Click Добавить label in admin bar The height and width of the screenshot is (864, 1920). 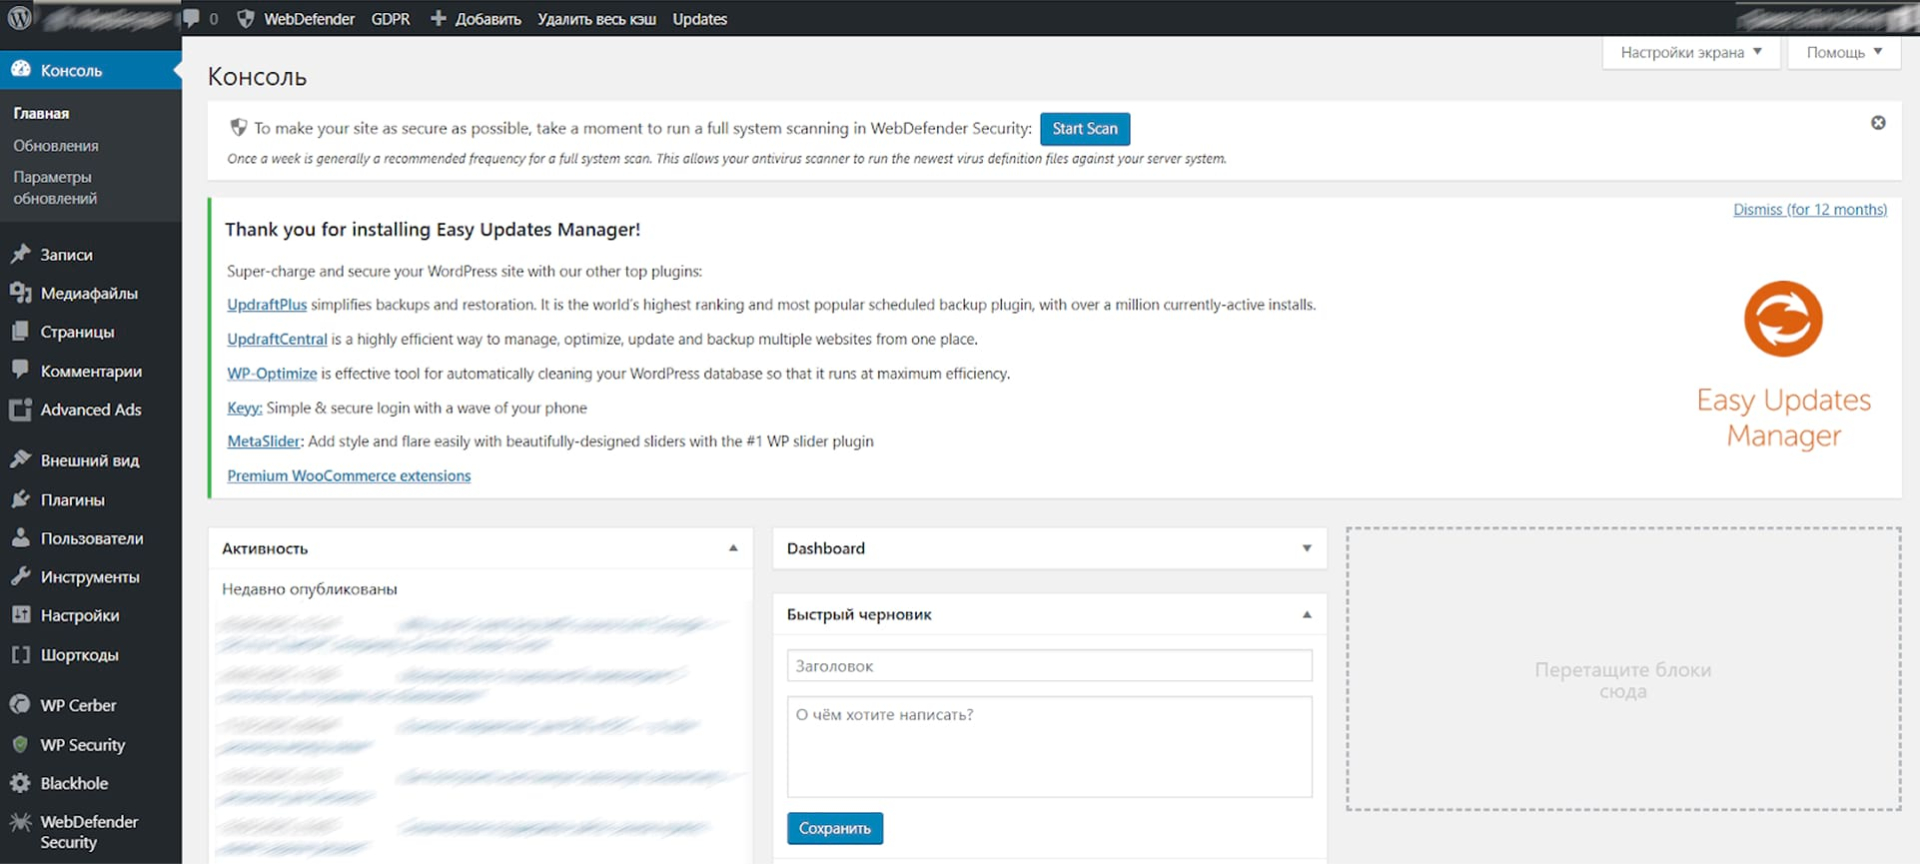point(488,19)
